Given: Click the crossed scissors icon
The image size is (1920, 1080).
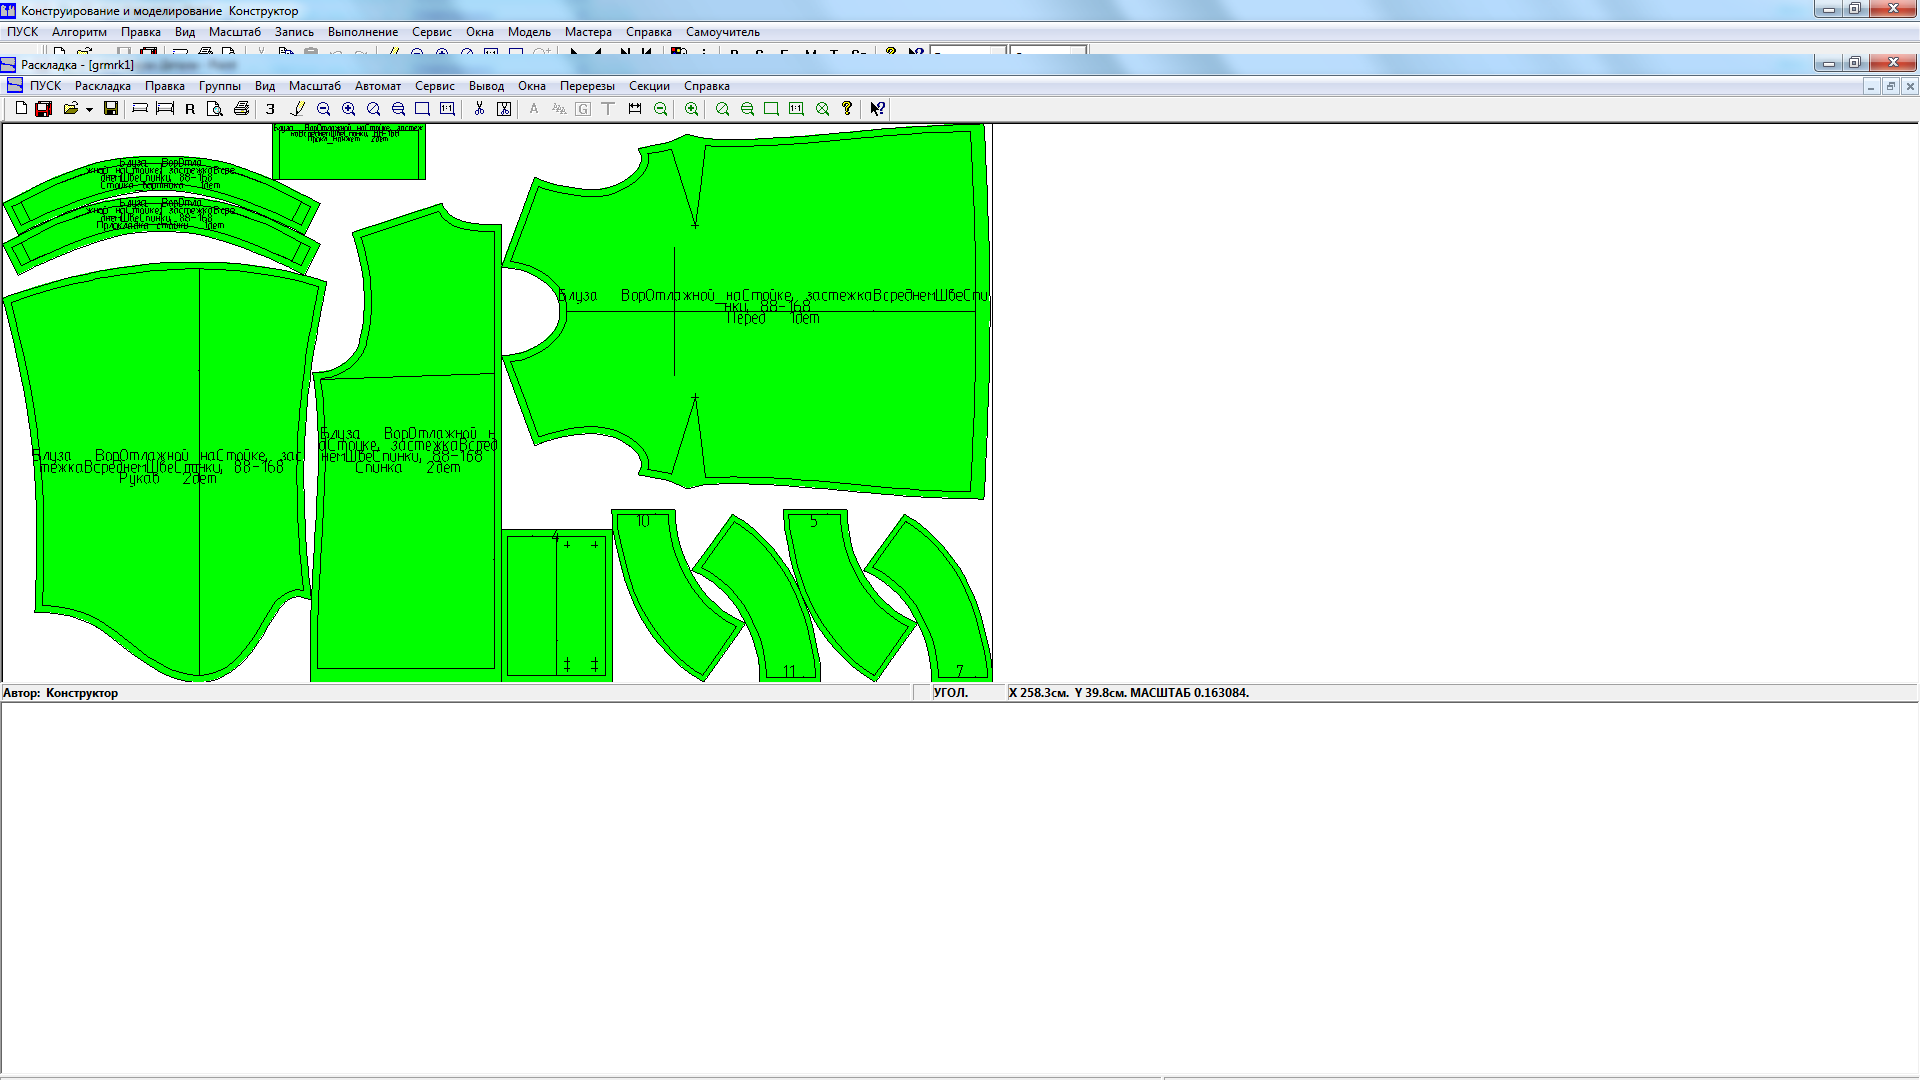Looking at the screenshot, I should pos(504,109).
